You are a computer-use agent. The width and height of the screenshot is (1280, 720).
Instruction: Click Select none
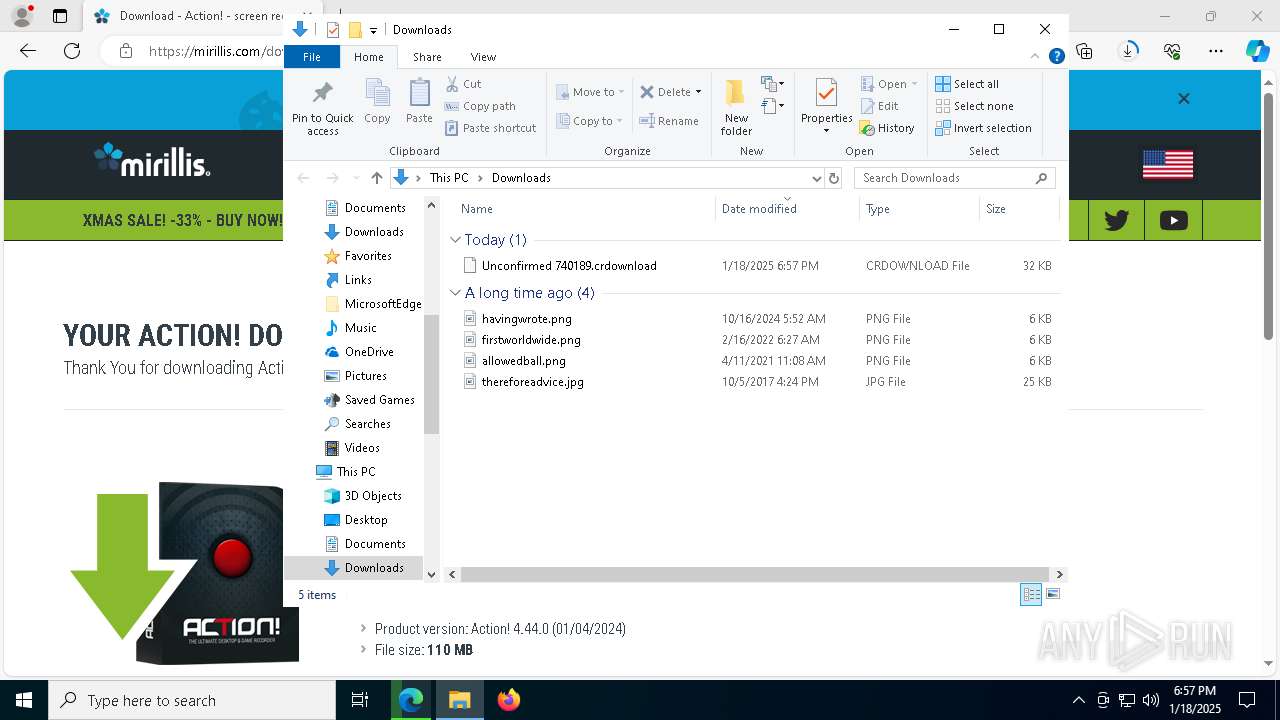pyautogui.click(x=975, y=106)
